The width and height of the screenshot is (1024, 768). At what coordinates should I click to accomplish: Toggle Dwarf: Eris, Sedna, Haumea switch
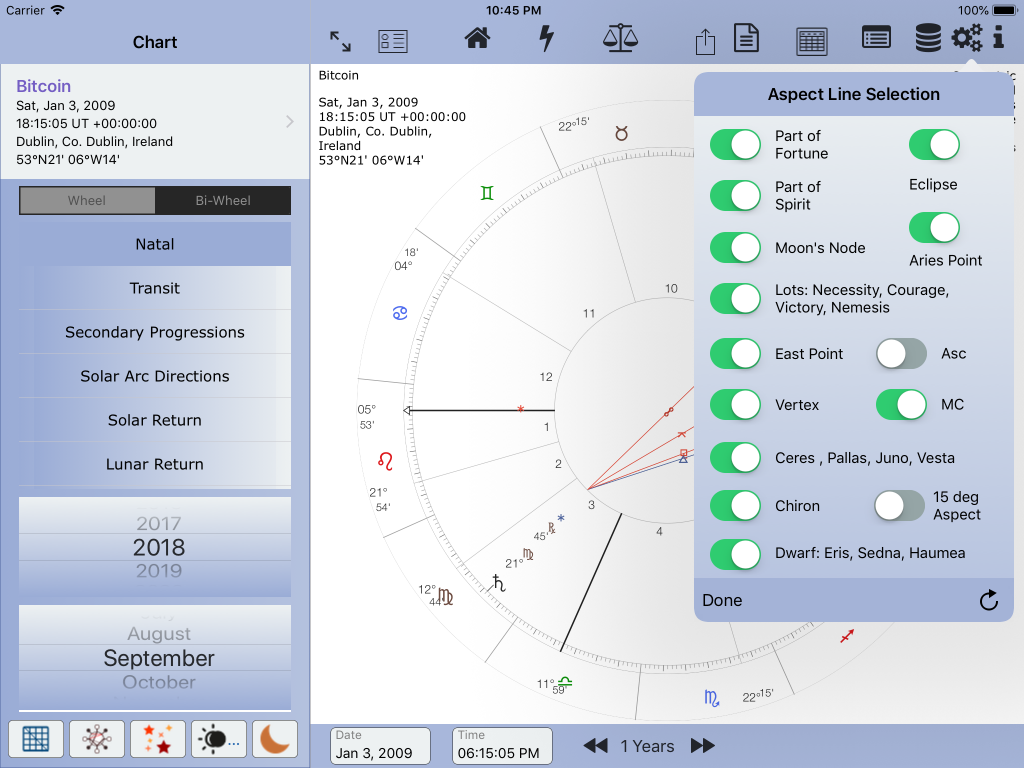tap(735, 554)
